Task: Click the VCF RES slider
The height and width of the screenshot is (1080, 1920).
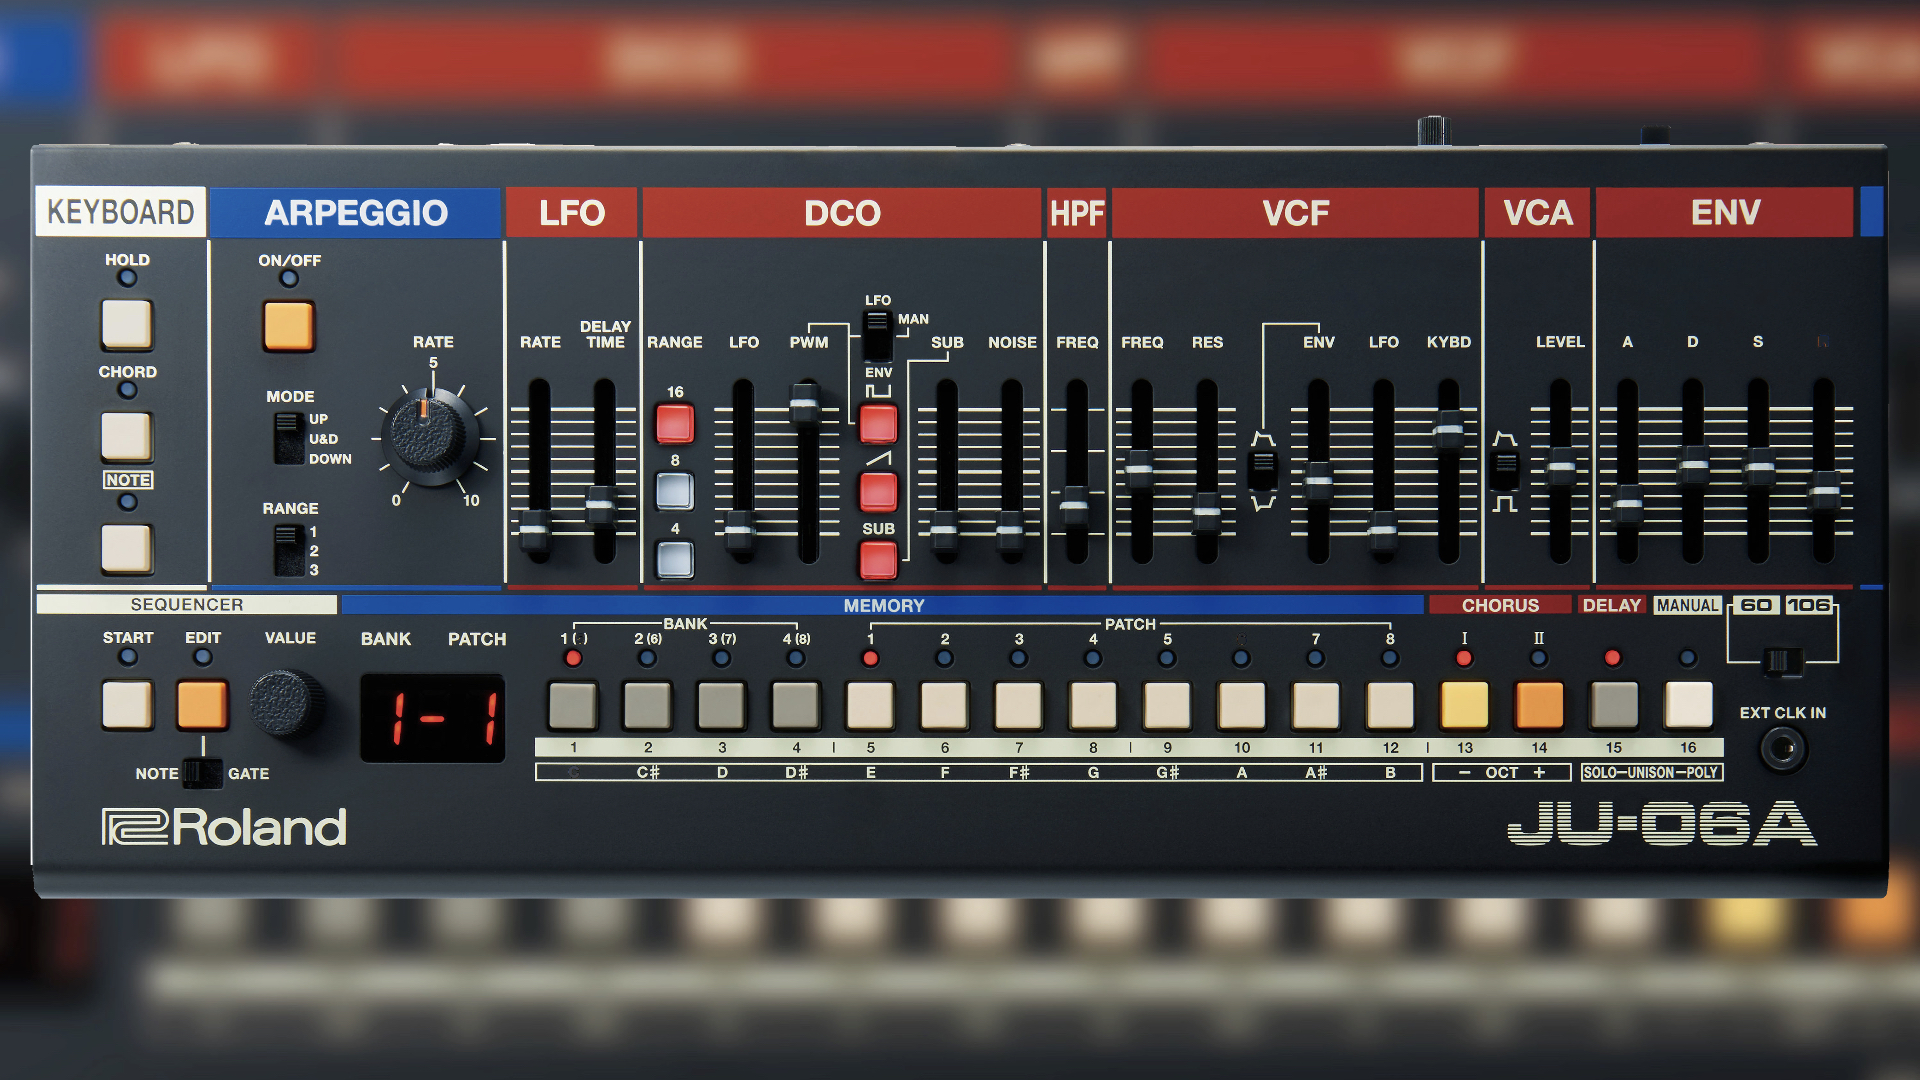Action: (x=1206, y=513)
